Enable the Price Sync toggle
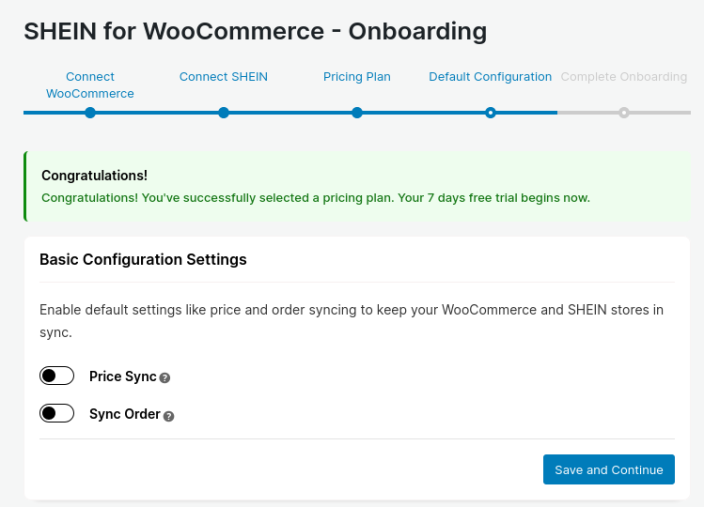The image size is (704, 507). [x=57, y=376]
